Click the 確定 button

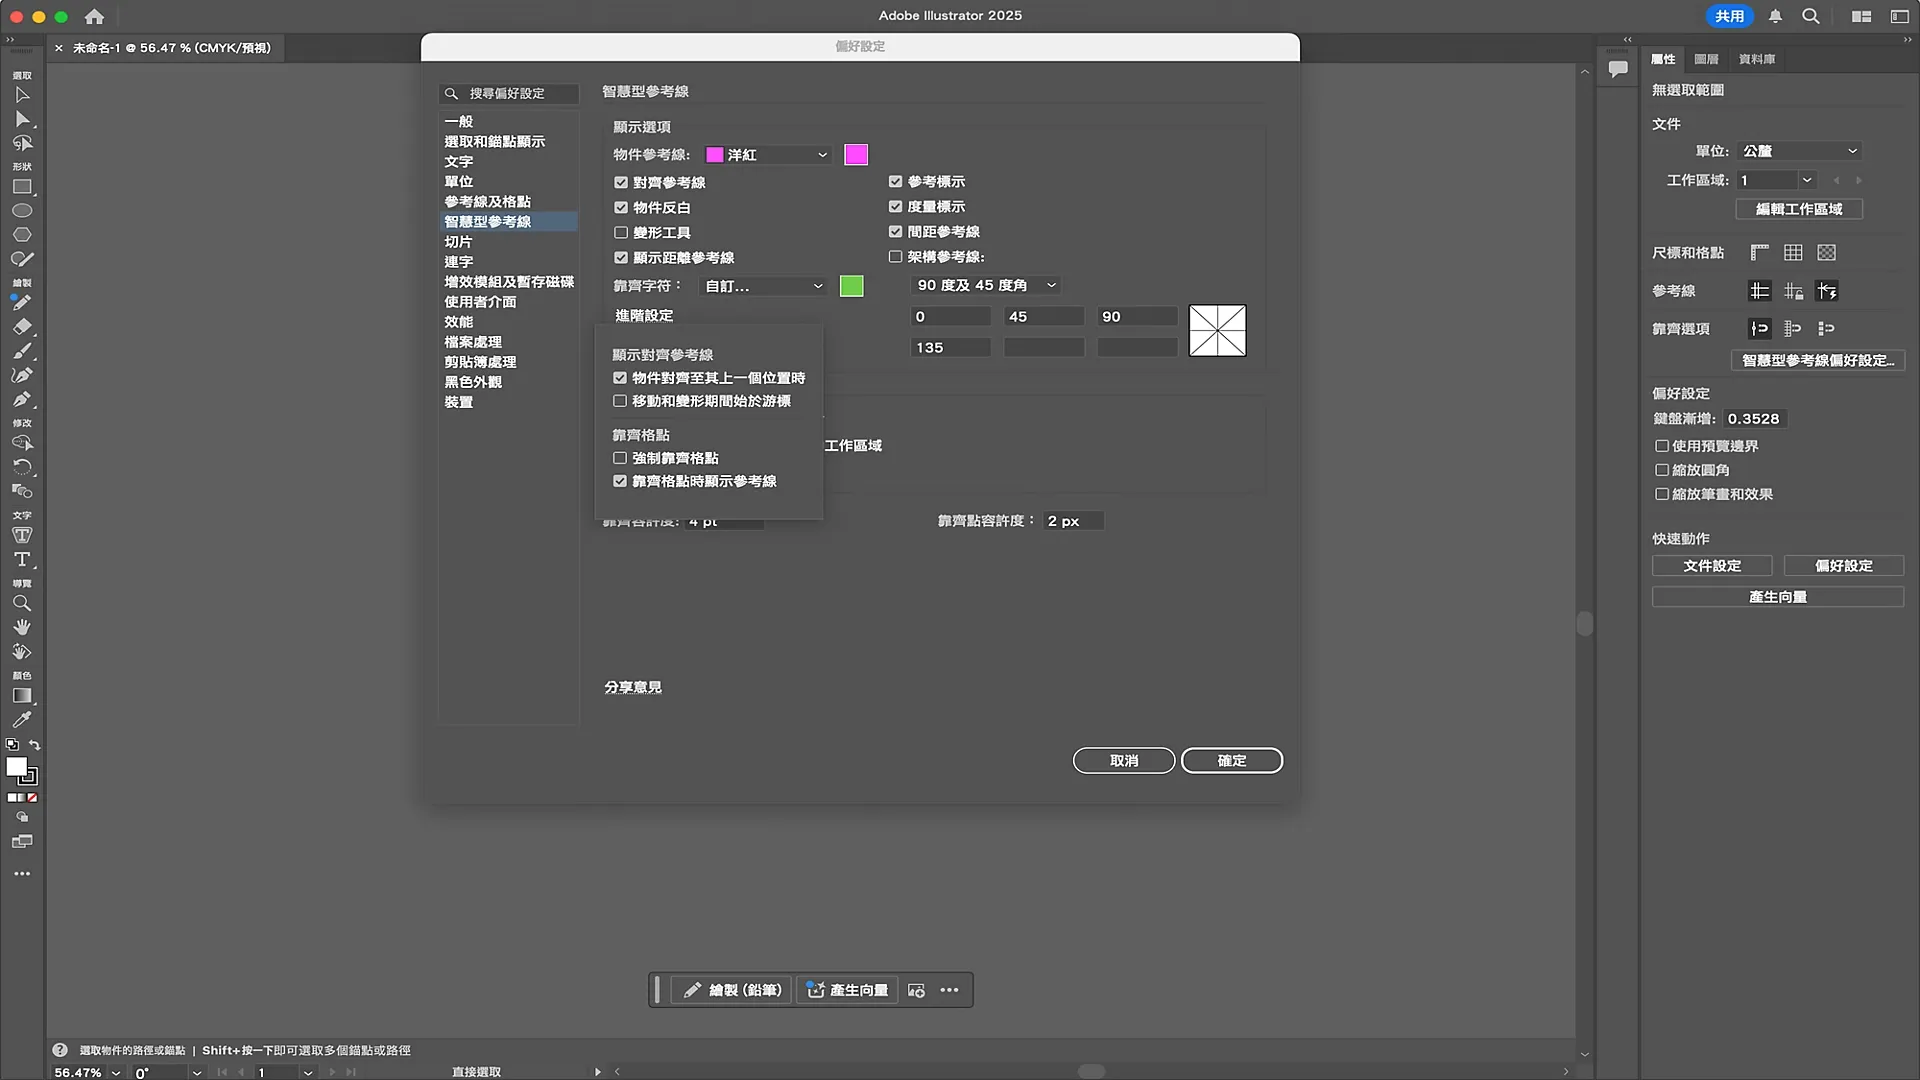(1231, 760)
